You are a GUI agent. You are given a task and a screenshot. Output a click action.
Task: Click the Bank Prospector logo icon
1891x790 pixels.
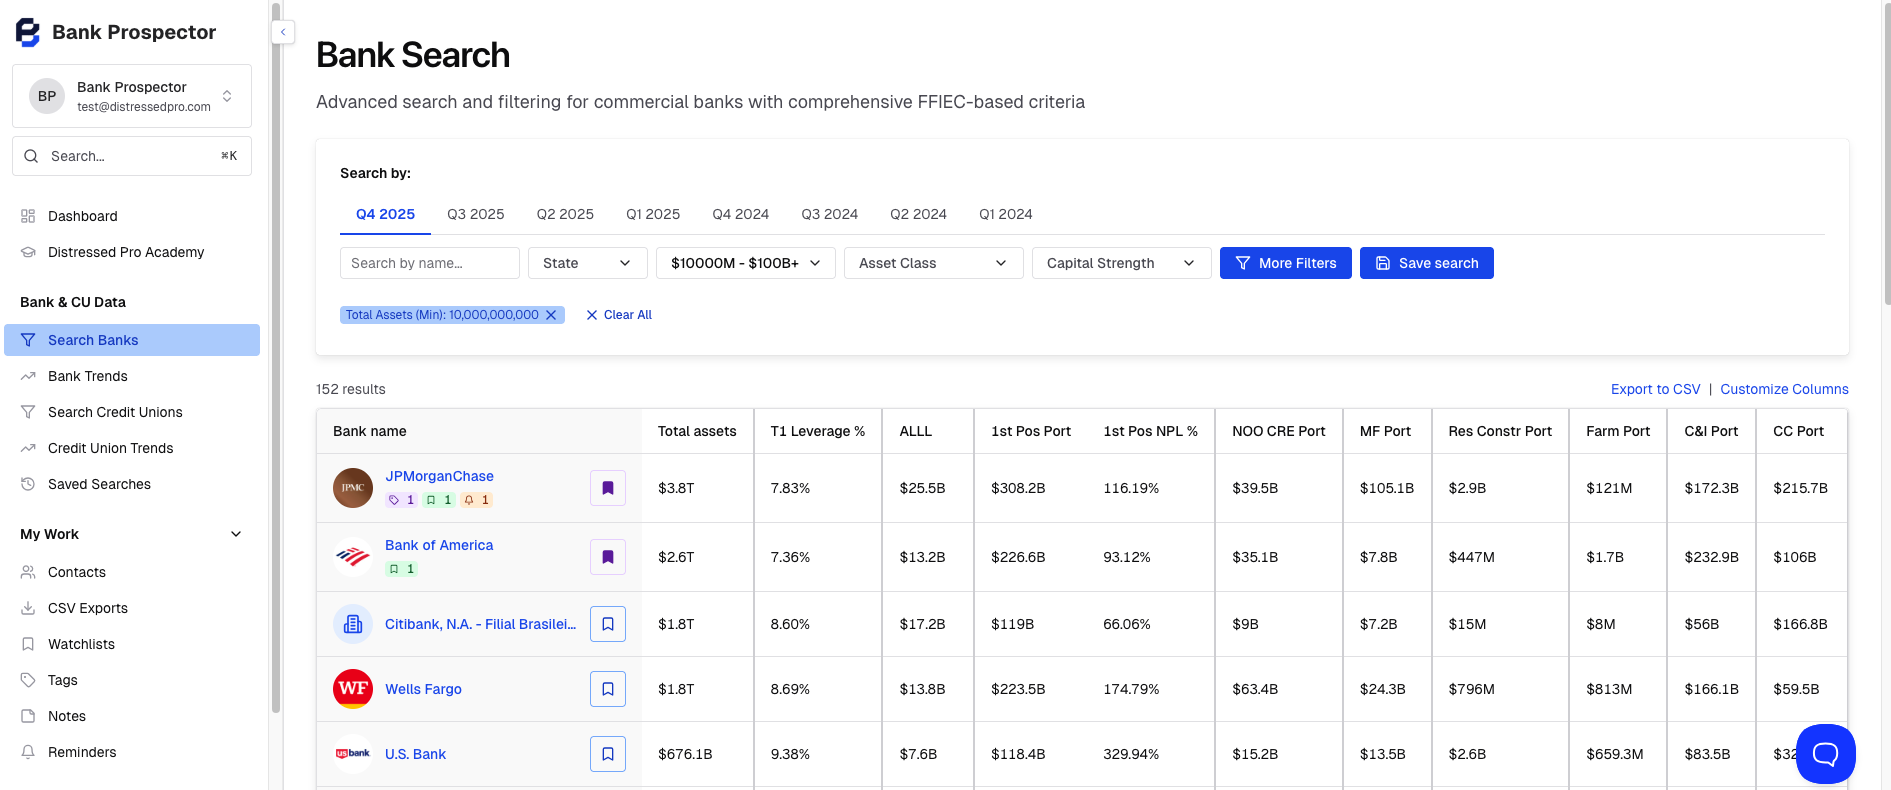point(28,32)
